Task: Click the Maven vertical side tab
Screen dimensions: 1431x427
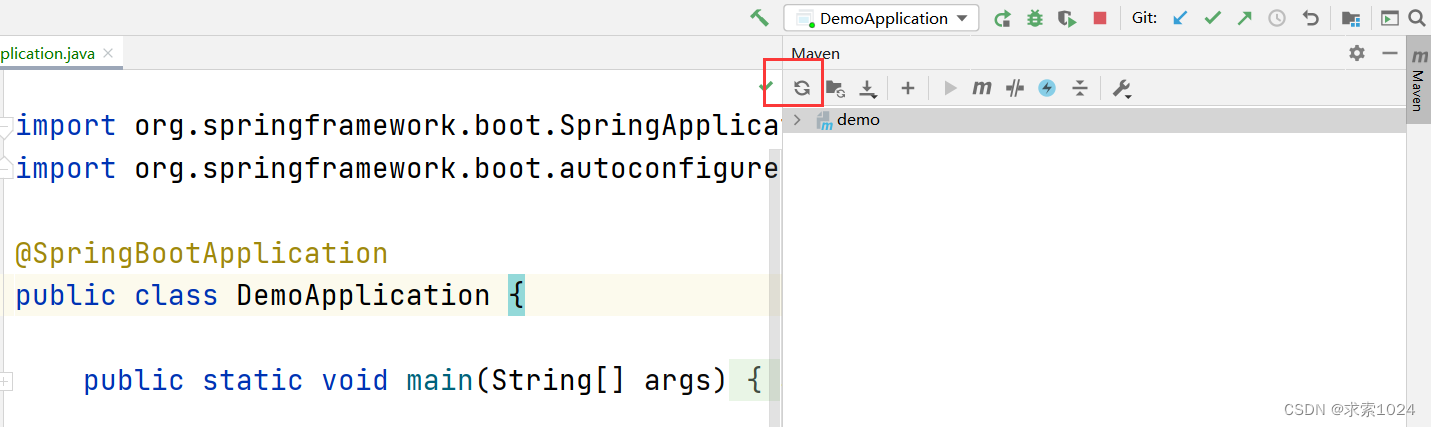Action: pyautogui.click(x=1418, y=80)
